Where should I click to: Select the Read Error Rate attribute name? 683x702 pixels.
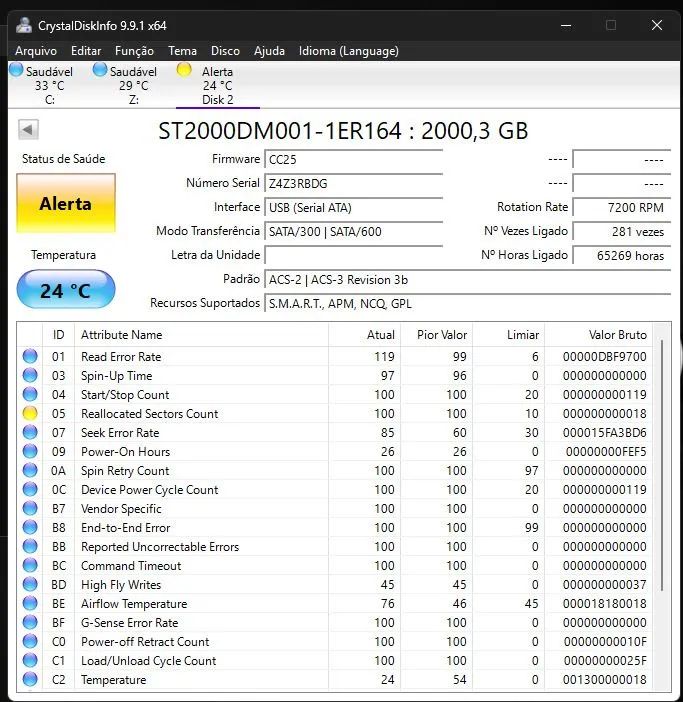pos(121,357)
